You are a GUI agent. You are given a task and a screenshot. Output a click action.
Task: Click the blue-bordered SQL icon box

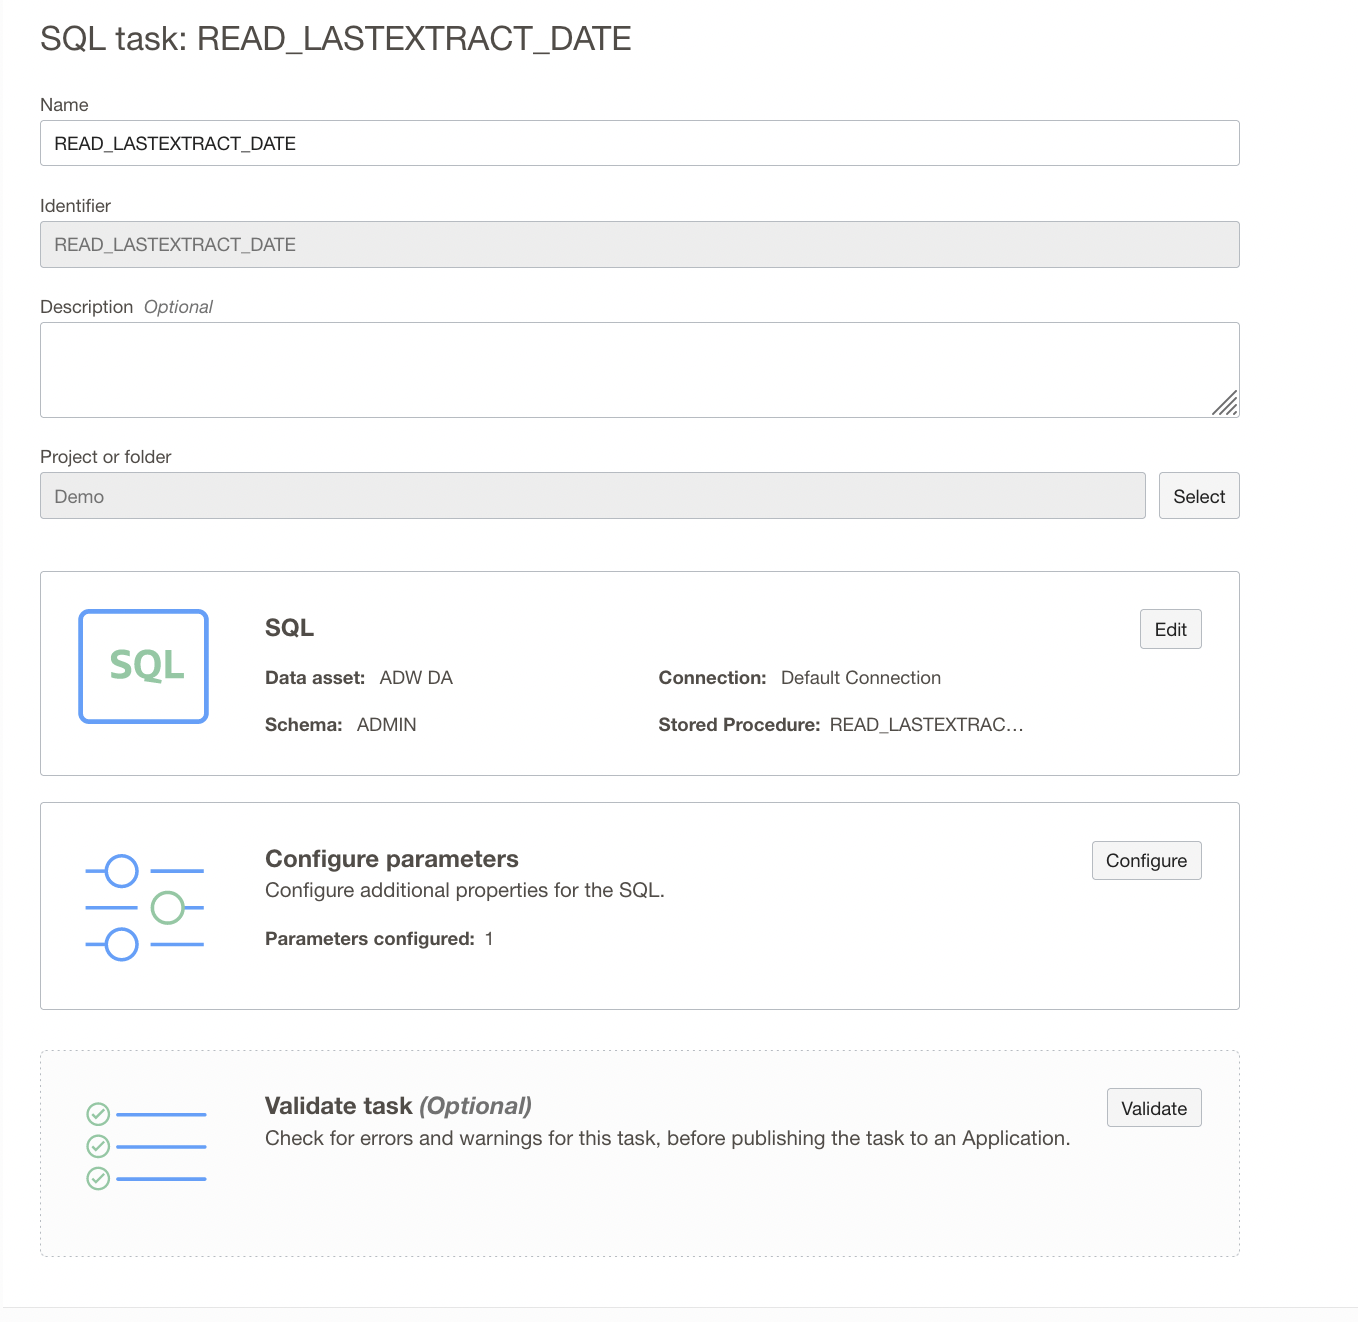[143, 665]
